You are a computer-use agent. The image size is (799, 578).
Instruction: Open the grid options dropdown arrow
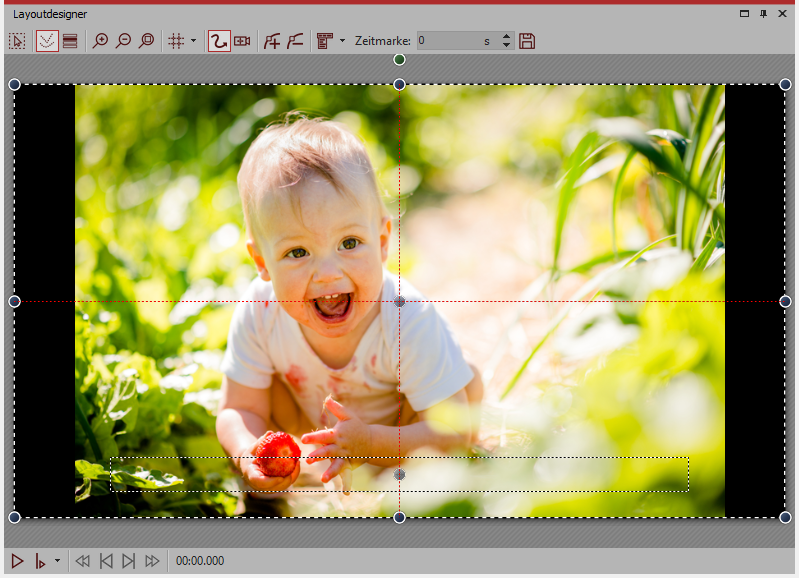coord(193,41)
